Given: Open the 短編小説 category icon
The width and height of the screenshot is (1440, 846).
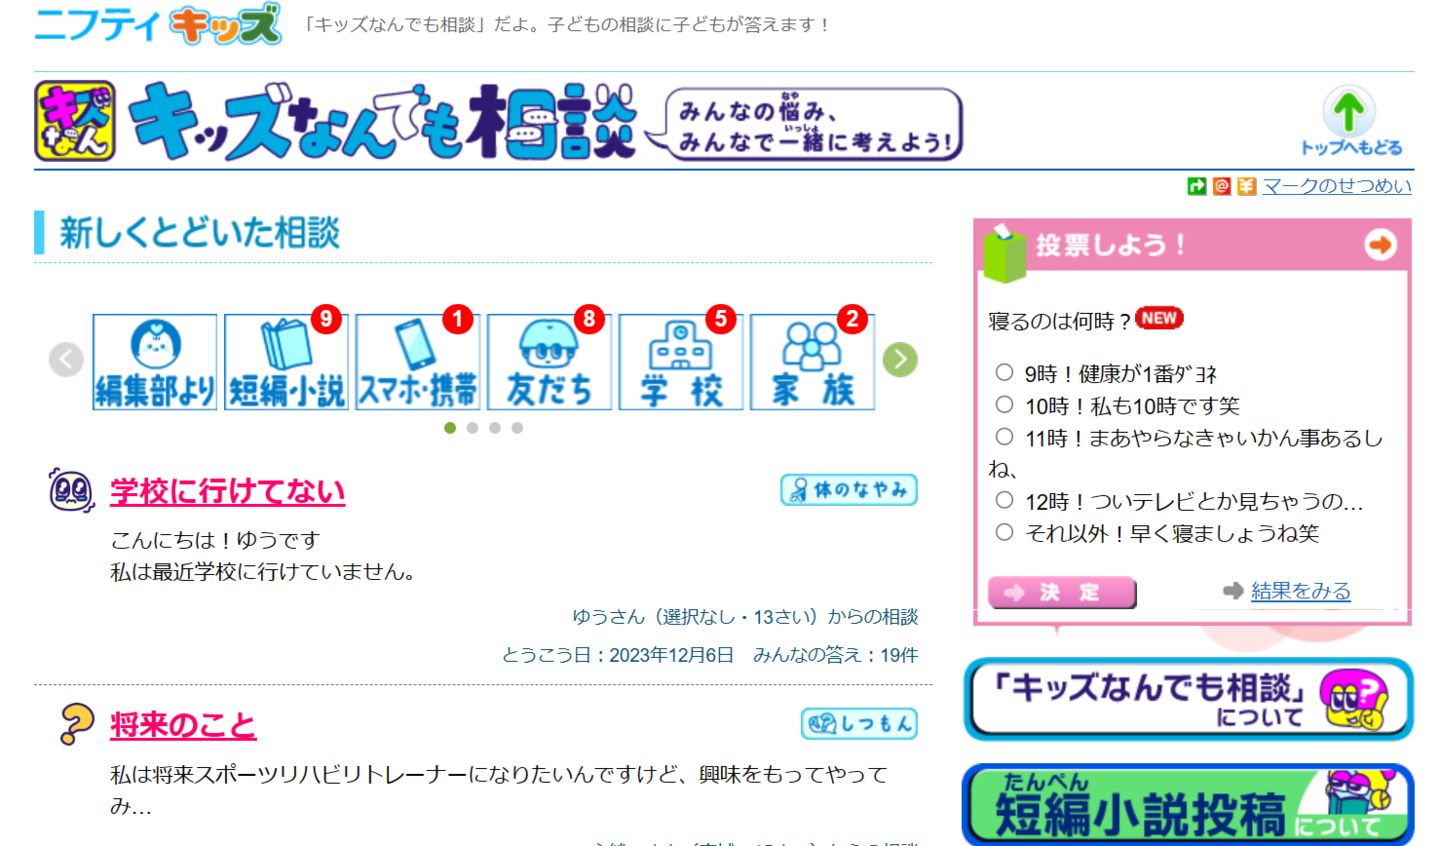Looking at the screenshot, I should click(x=286, y=362).
